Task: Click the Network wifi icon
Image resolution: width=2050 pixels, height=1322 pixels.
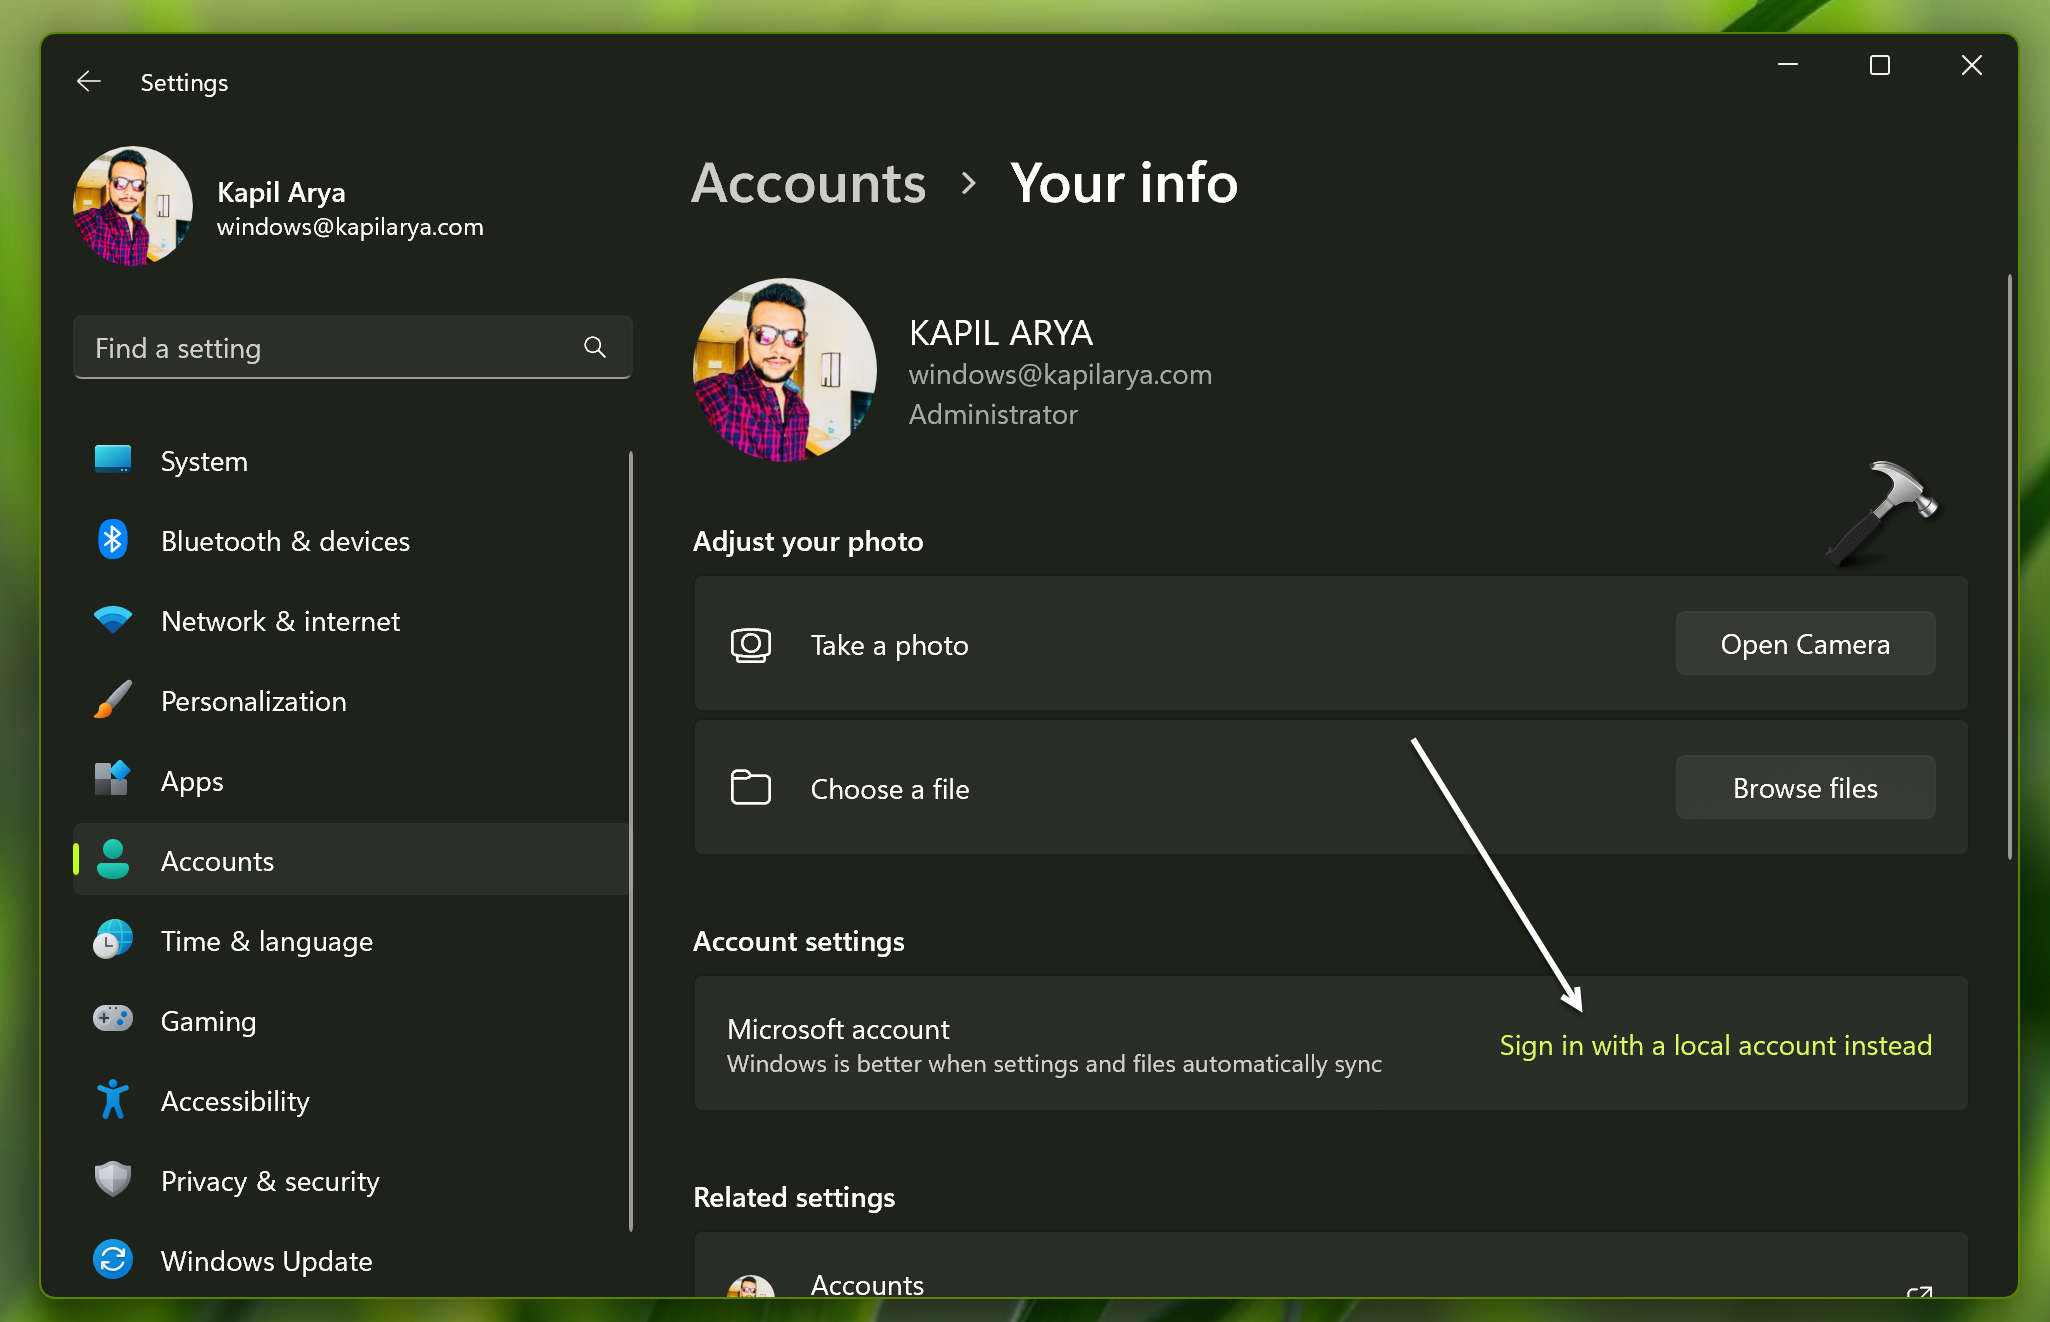Action: point(113,620)
